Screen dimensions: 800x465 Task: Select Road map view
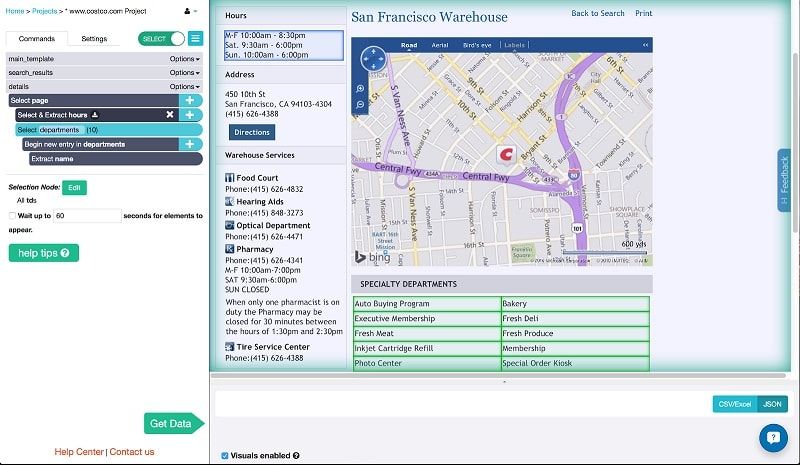409,45
